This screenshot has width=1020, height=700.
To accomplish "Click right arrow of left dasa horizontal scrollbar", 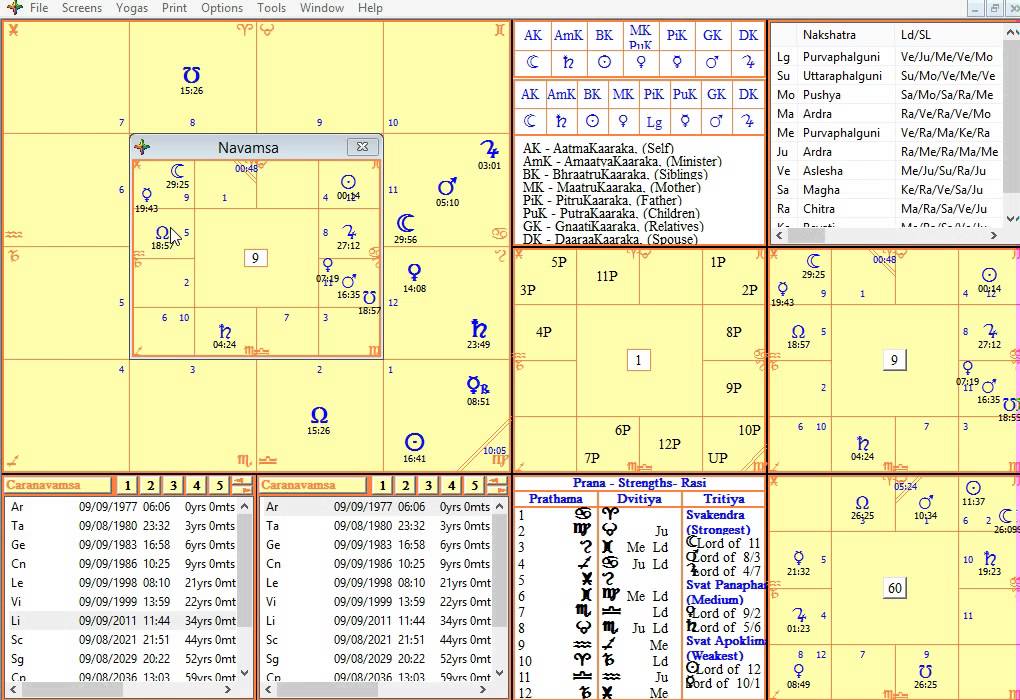I will [228, 689].
